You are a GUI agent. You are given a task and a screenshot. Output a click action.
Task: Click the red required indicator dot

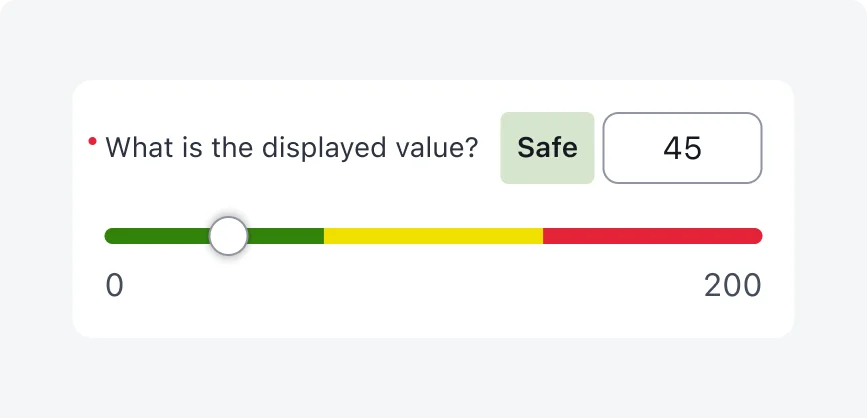coord(92,142)
